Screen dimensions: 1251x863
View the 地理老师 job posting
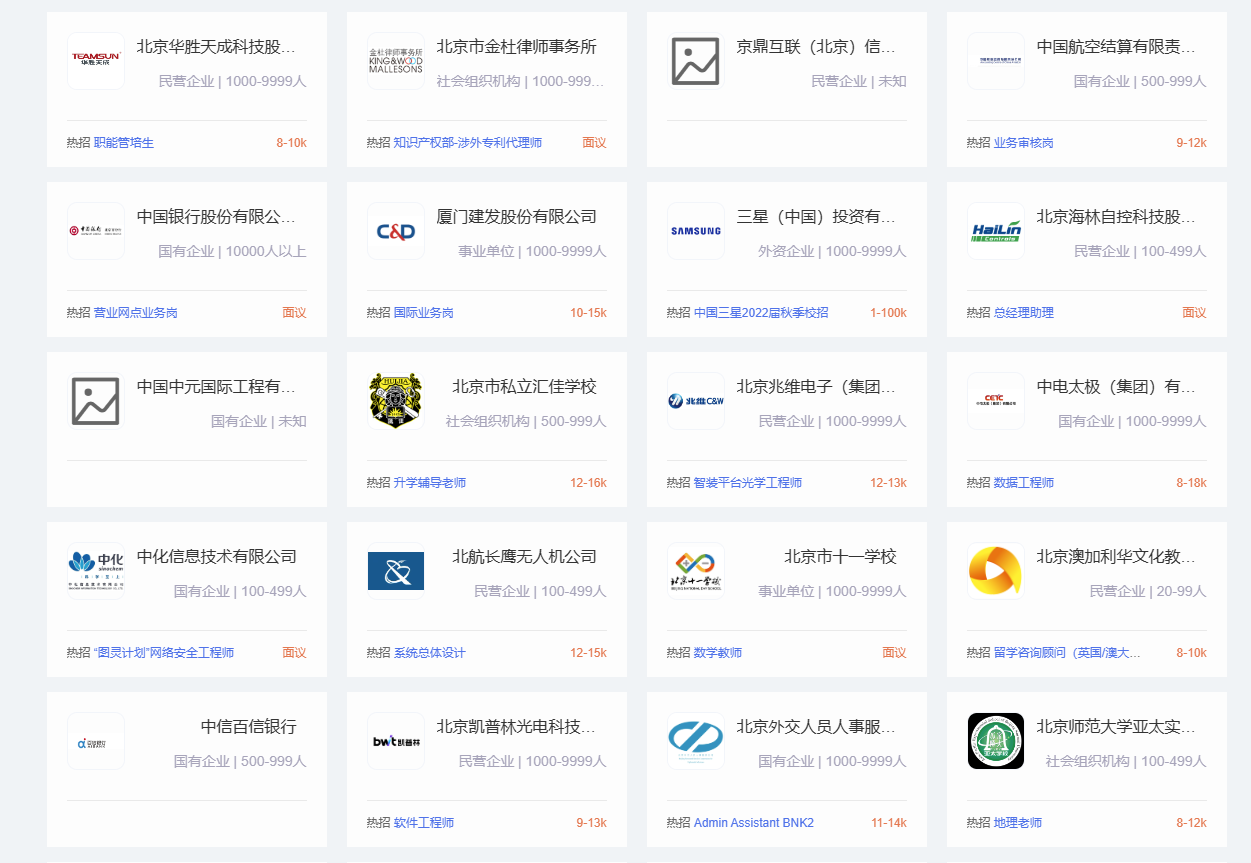1018,823
